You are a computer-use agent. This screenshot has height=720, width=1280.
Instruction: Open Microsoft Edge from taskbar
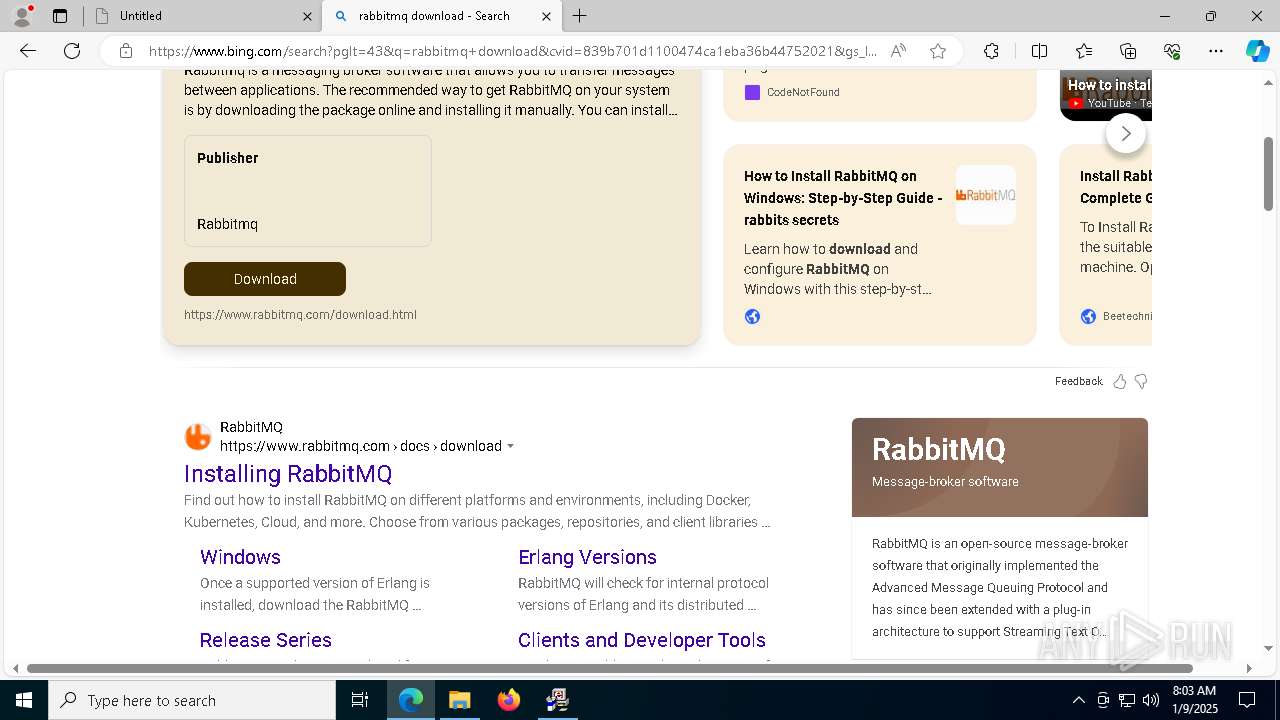(411, 700)
